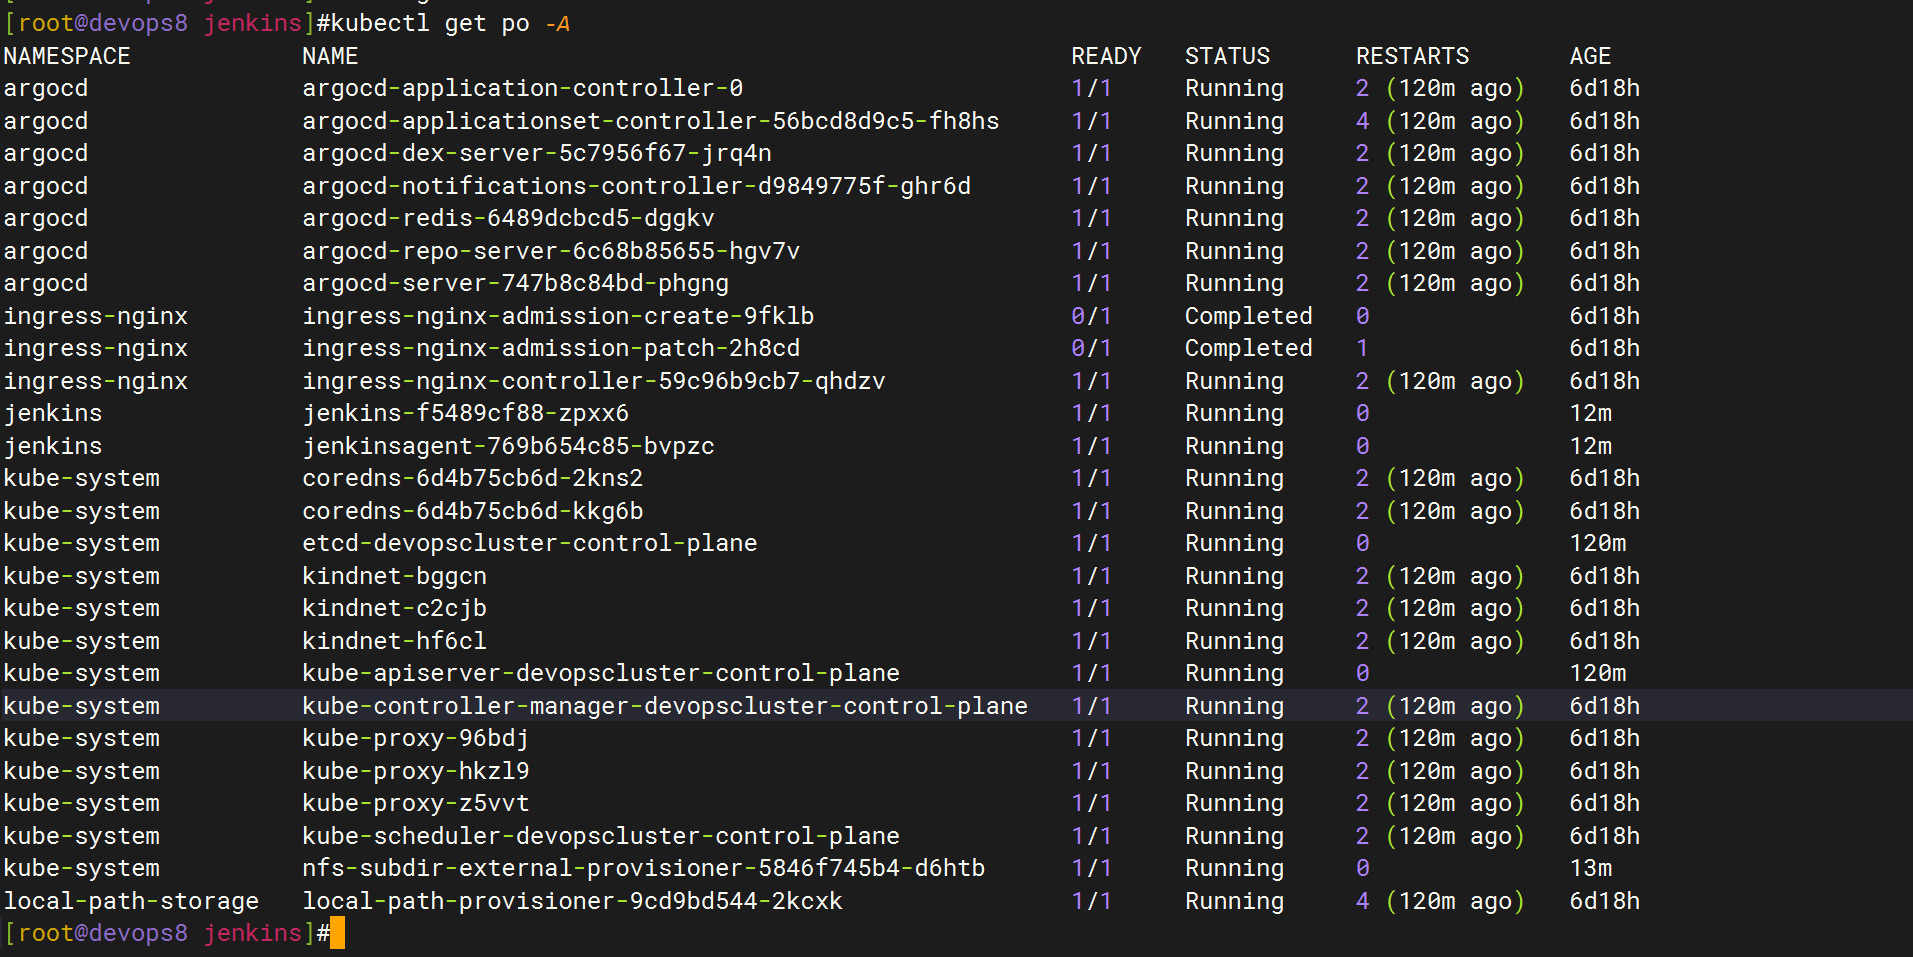The width and height of the screenshot is (1913, 957).
Task: Select argocd-redis-6489dcbcd5-dggkv pod name
Action: point(508,218)
